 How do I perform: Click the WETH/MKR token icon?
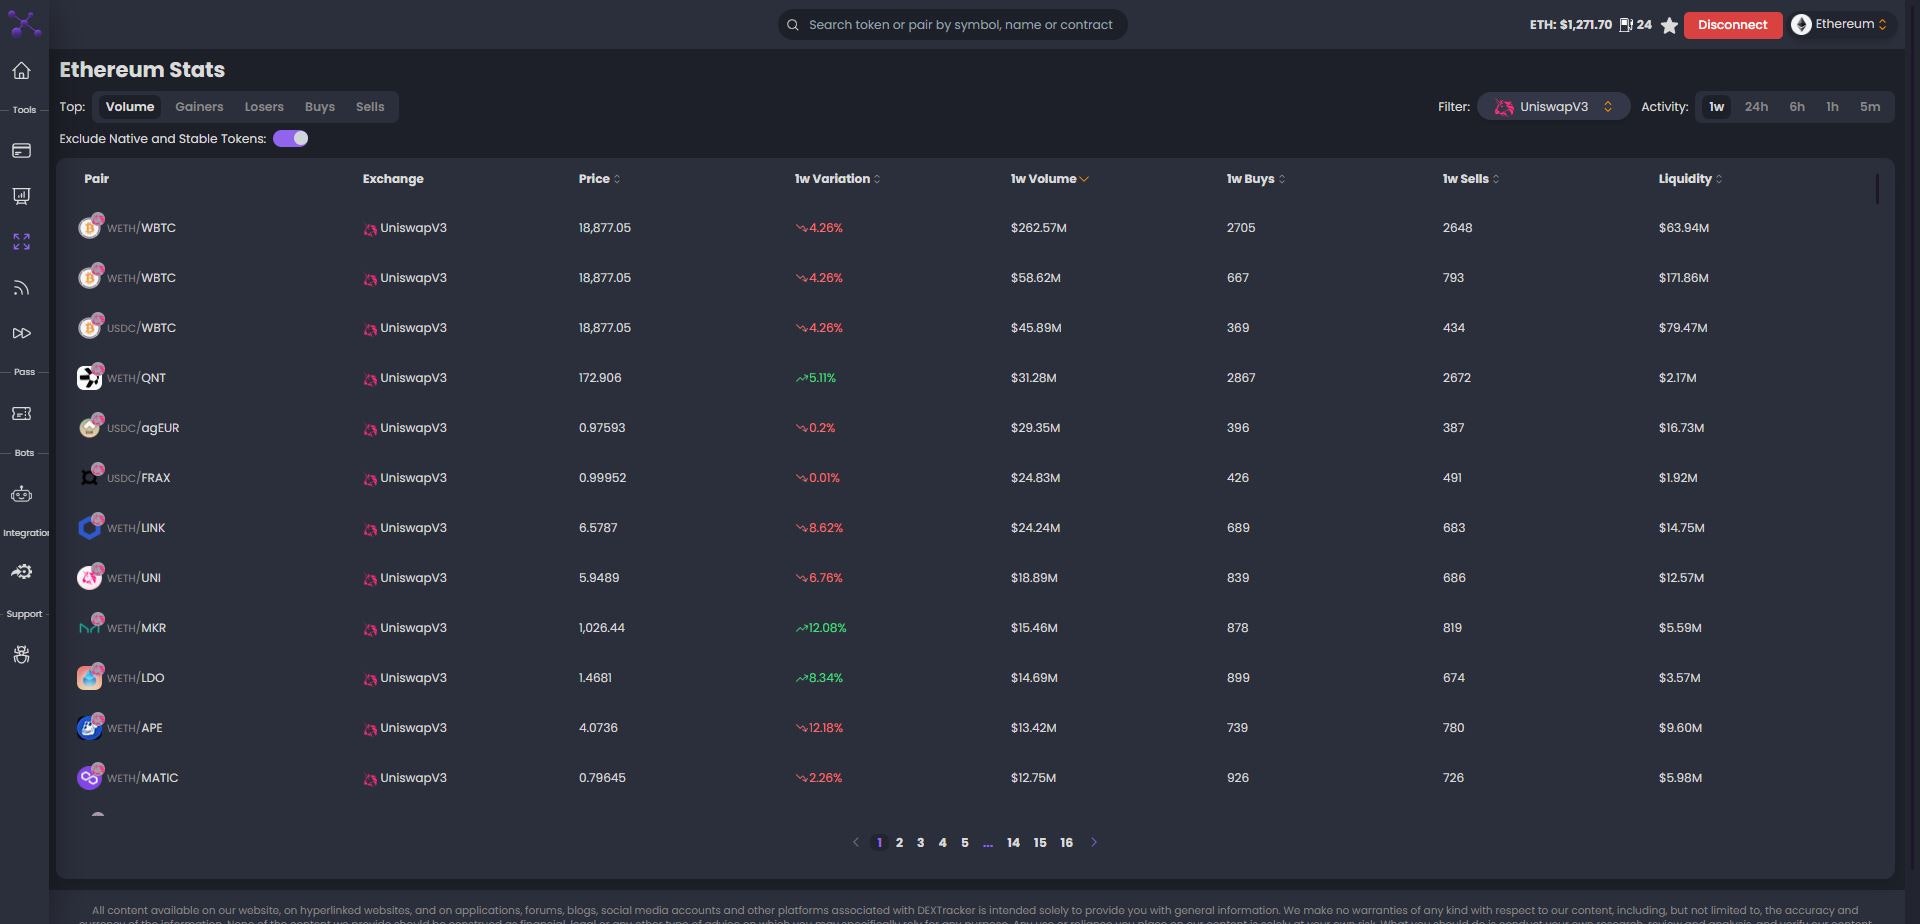90,627
